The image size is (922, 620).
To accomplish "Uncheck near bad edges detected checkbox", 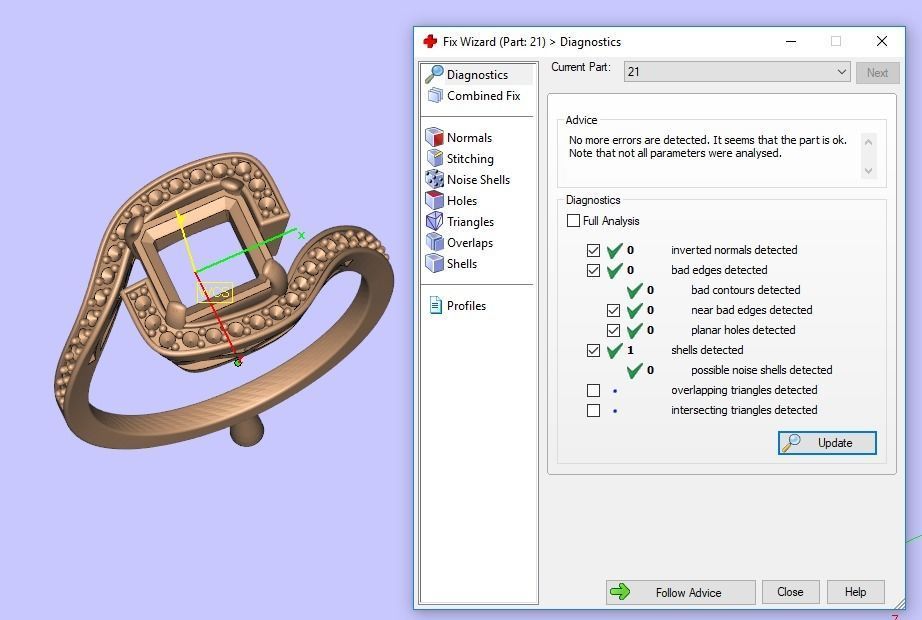I will coord(613,311).
